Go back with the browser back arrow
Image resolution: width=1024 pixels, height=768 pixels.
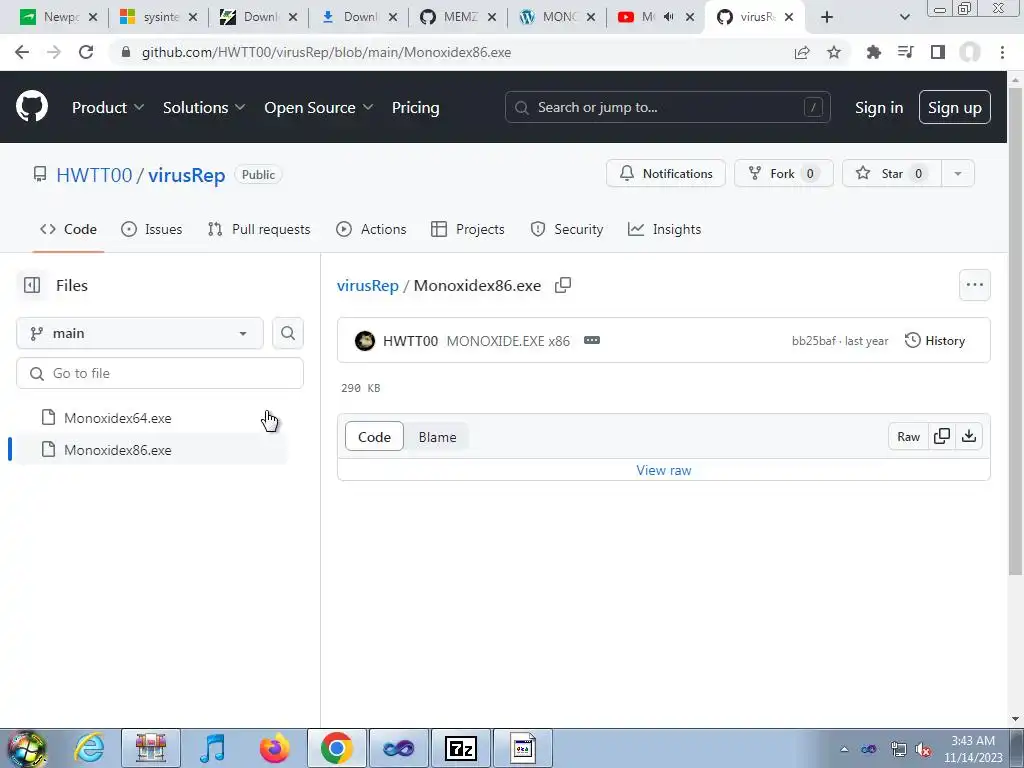(x=22, y=52)
